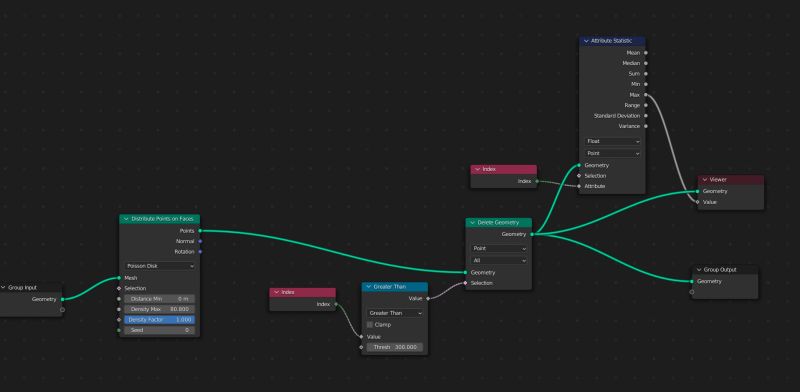The height and width of the screenshot is (392, 800).
Task: Click Attribute Statistic's Geometry input socket
Action: pos(579,165)
